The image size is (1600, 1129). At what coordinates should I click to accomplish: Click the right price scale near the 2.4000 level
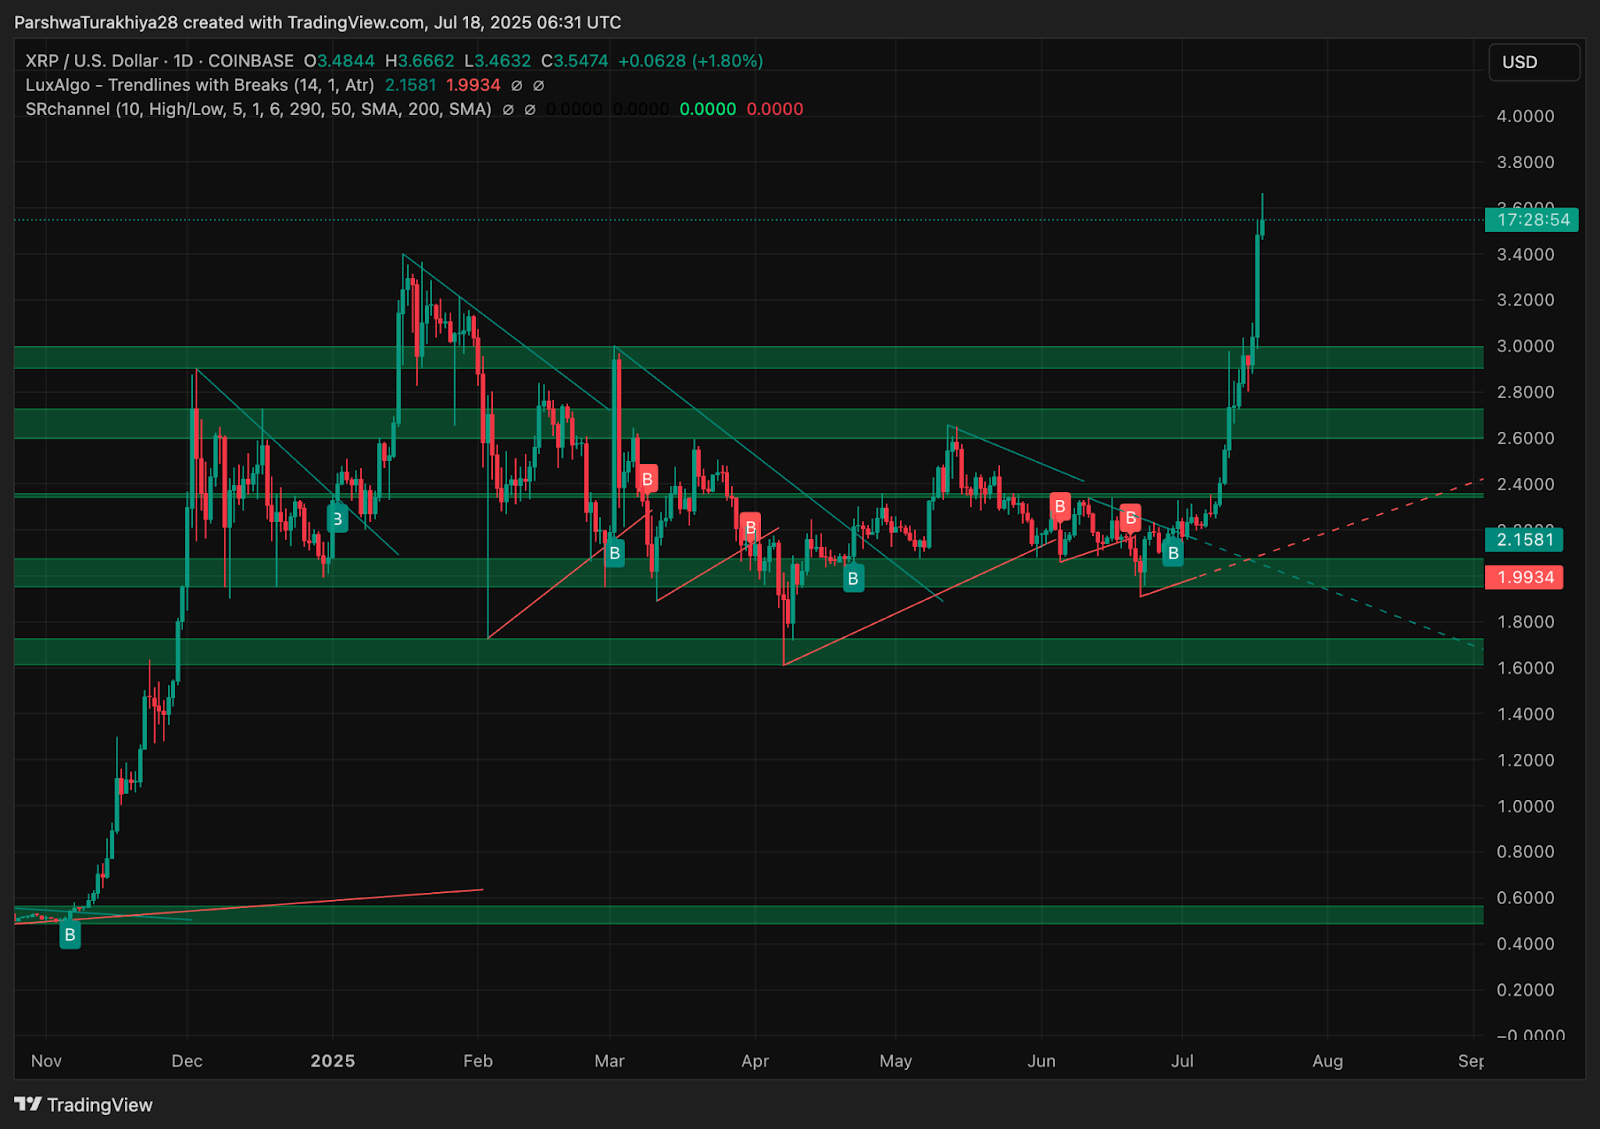pos(1527,484)
